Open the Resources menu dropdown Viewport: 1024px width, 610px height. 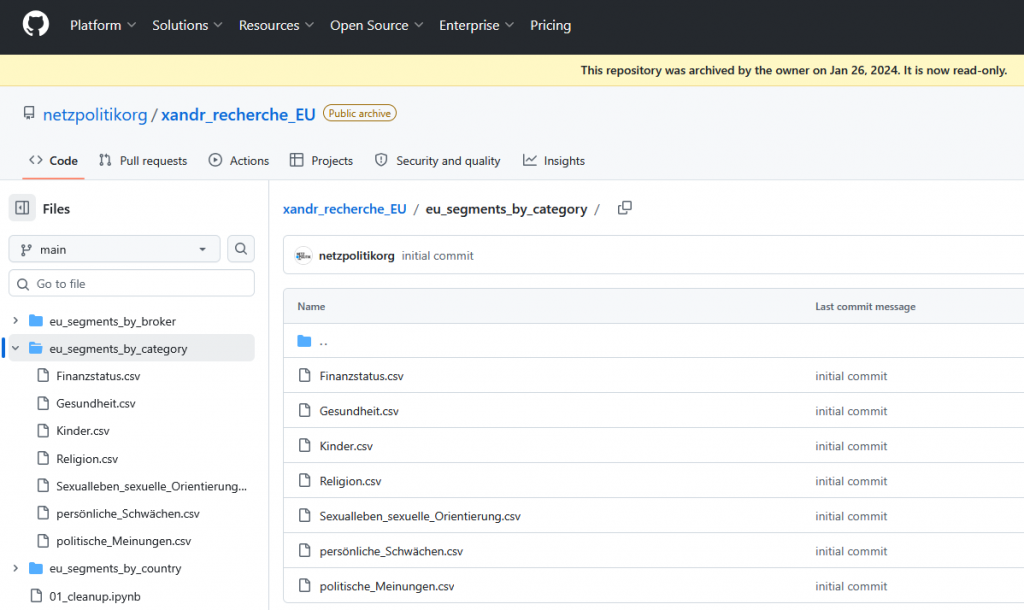pyautogui.click(x=276, y=25)
